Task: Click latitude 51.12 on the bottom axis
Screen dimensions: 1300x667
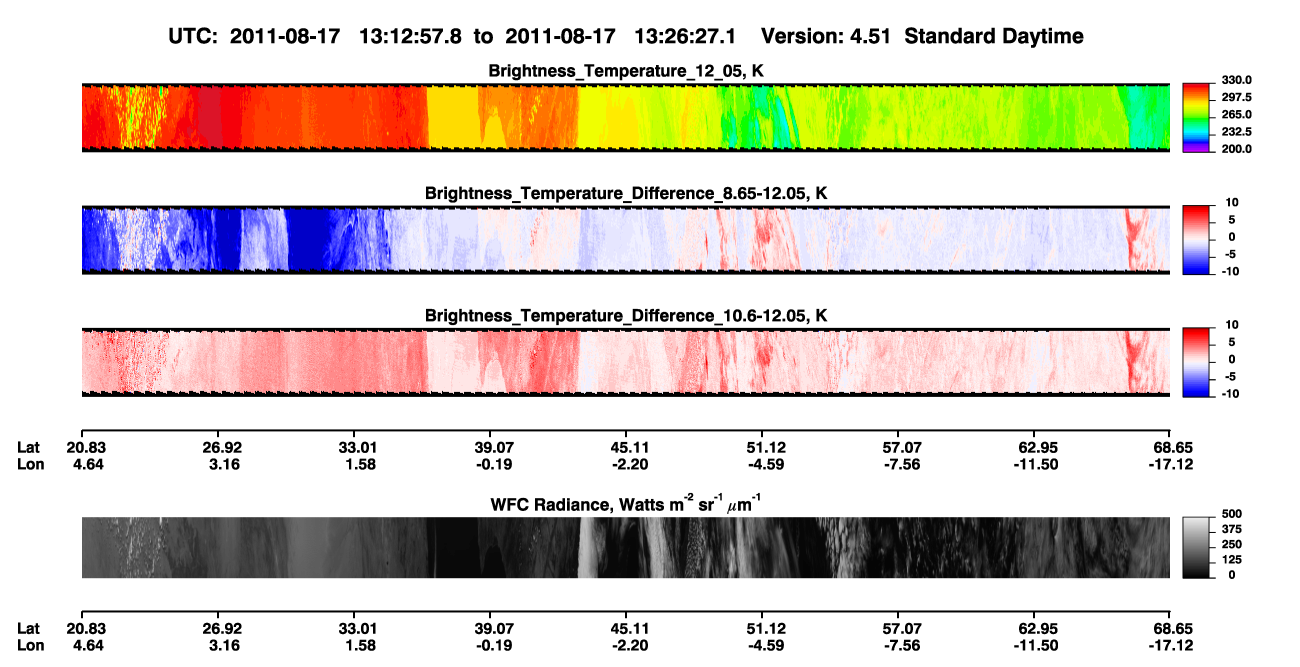Action: [x=761, y=628]
